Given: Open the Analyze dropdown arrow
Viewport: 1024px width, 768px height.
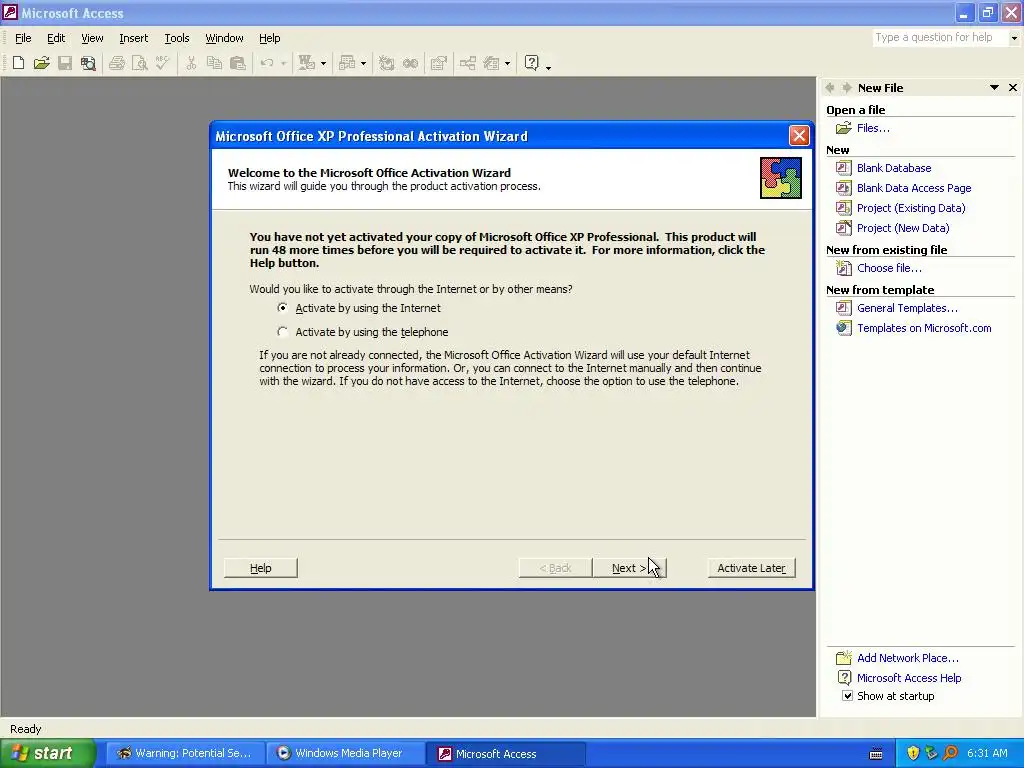Looking at the screenshot, I should pos(364,63).
